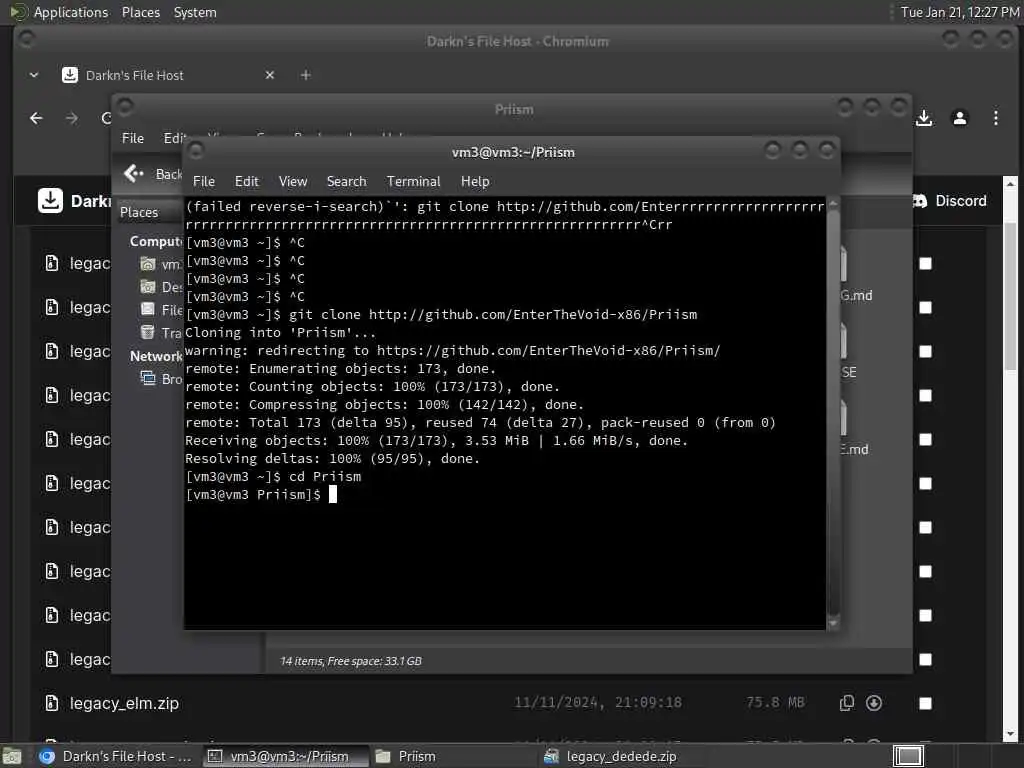Open the Applications menu in top panel

pyautogui.click(x=71, y=12)
